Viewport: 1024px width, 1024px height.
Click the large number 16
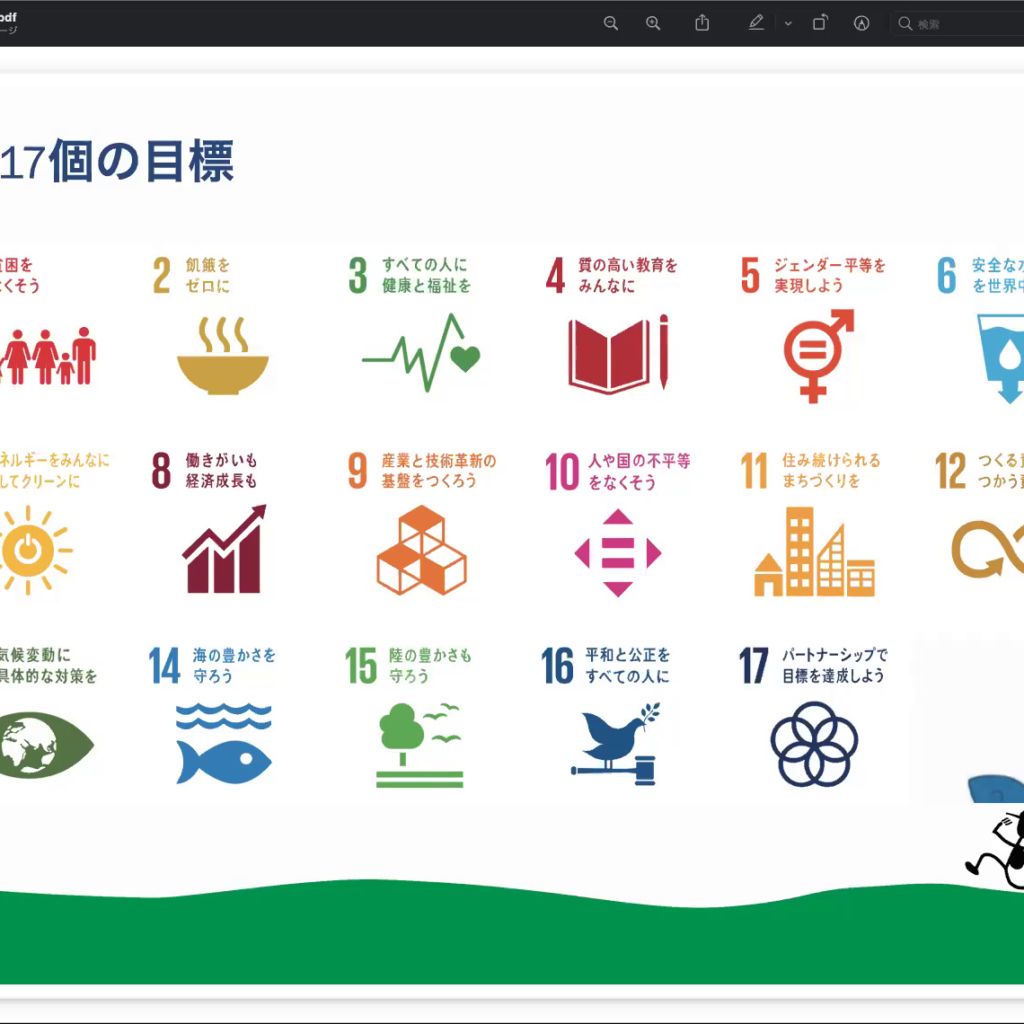tap(558, 665)
